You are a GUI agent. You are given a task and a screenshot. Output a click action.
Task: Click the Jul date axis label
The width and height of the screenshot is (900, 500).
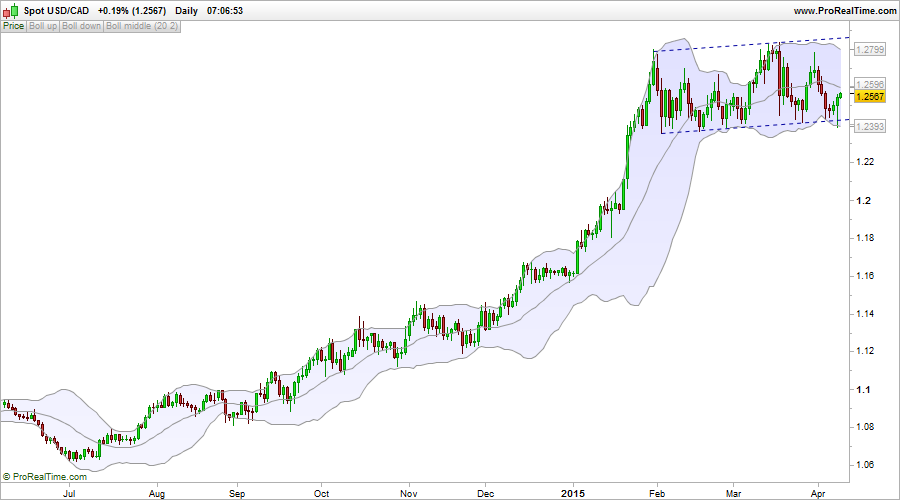[69, 494]
